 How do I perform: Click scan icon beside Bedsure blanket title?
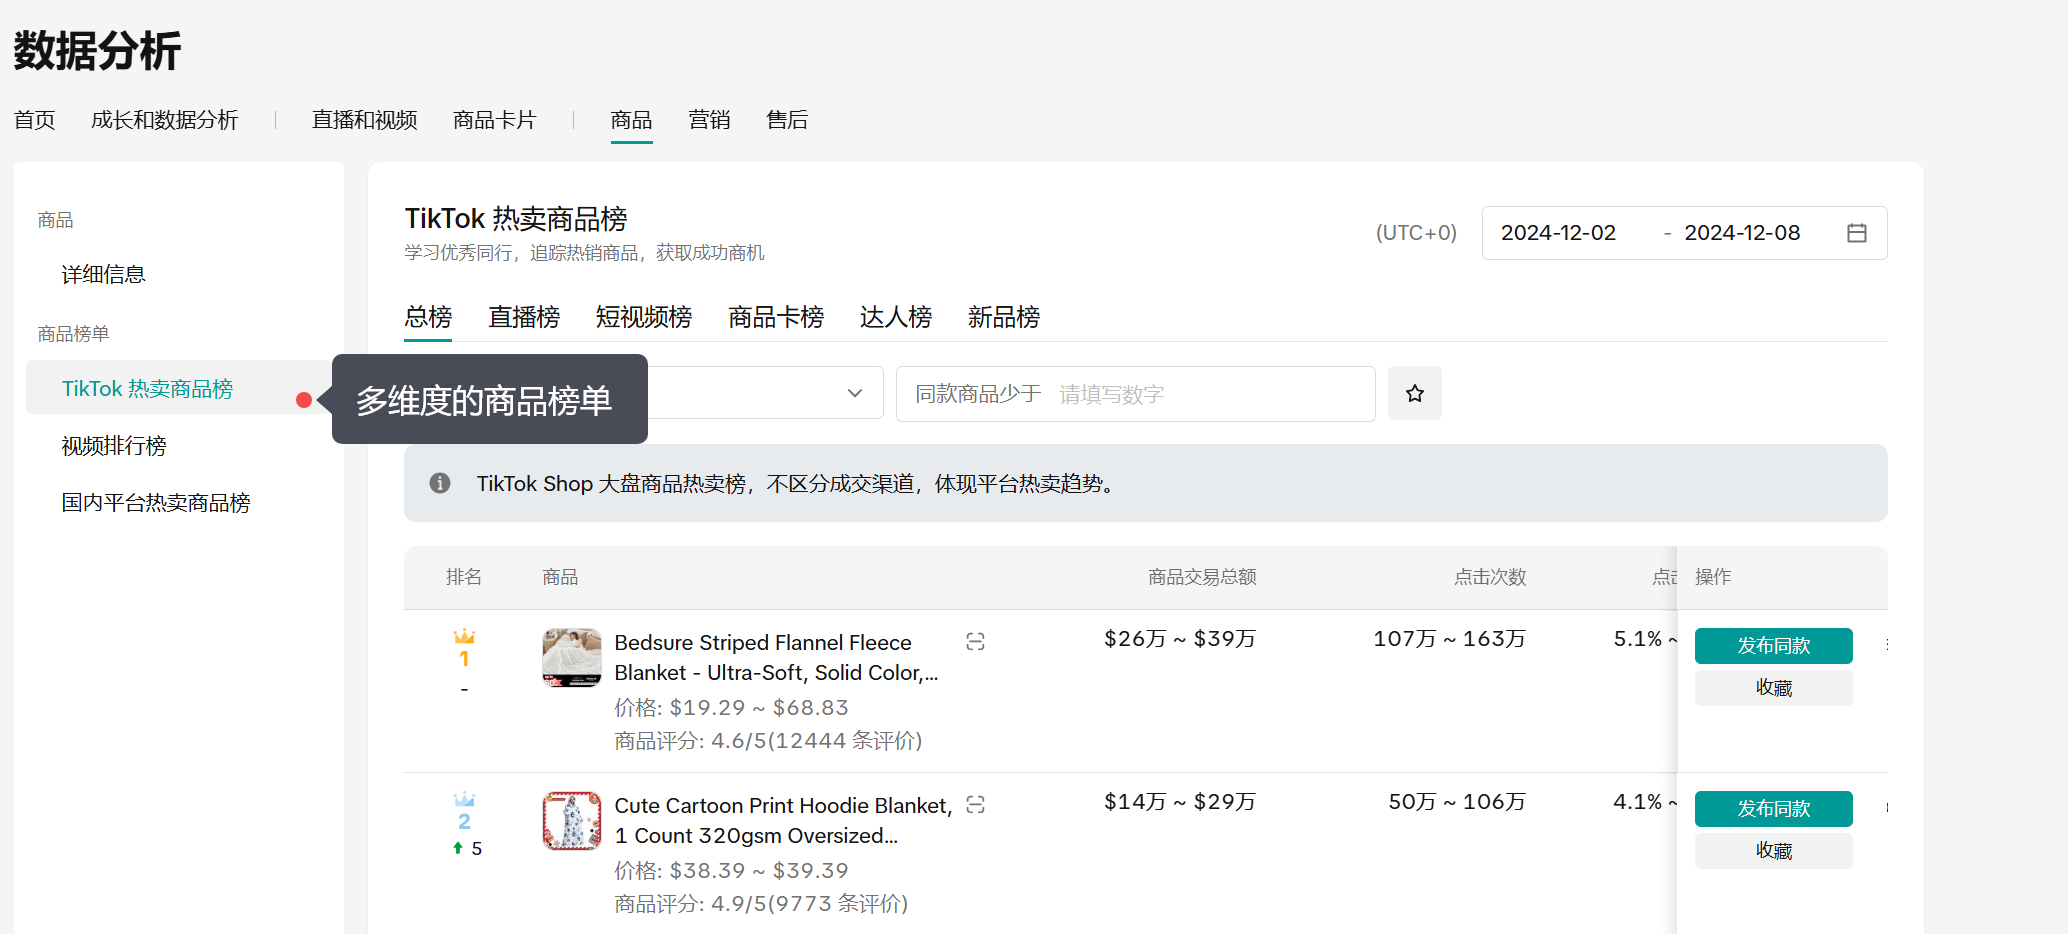coord(975,642)
